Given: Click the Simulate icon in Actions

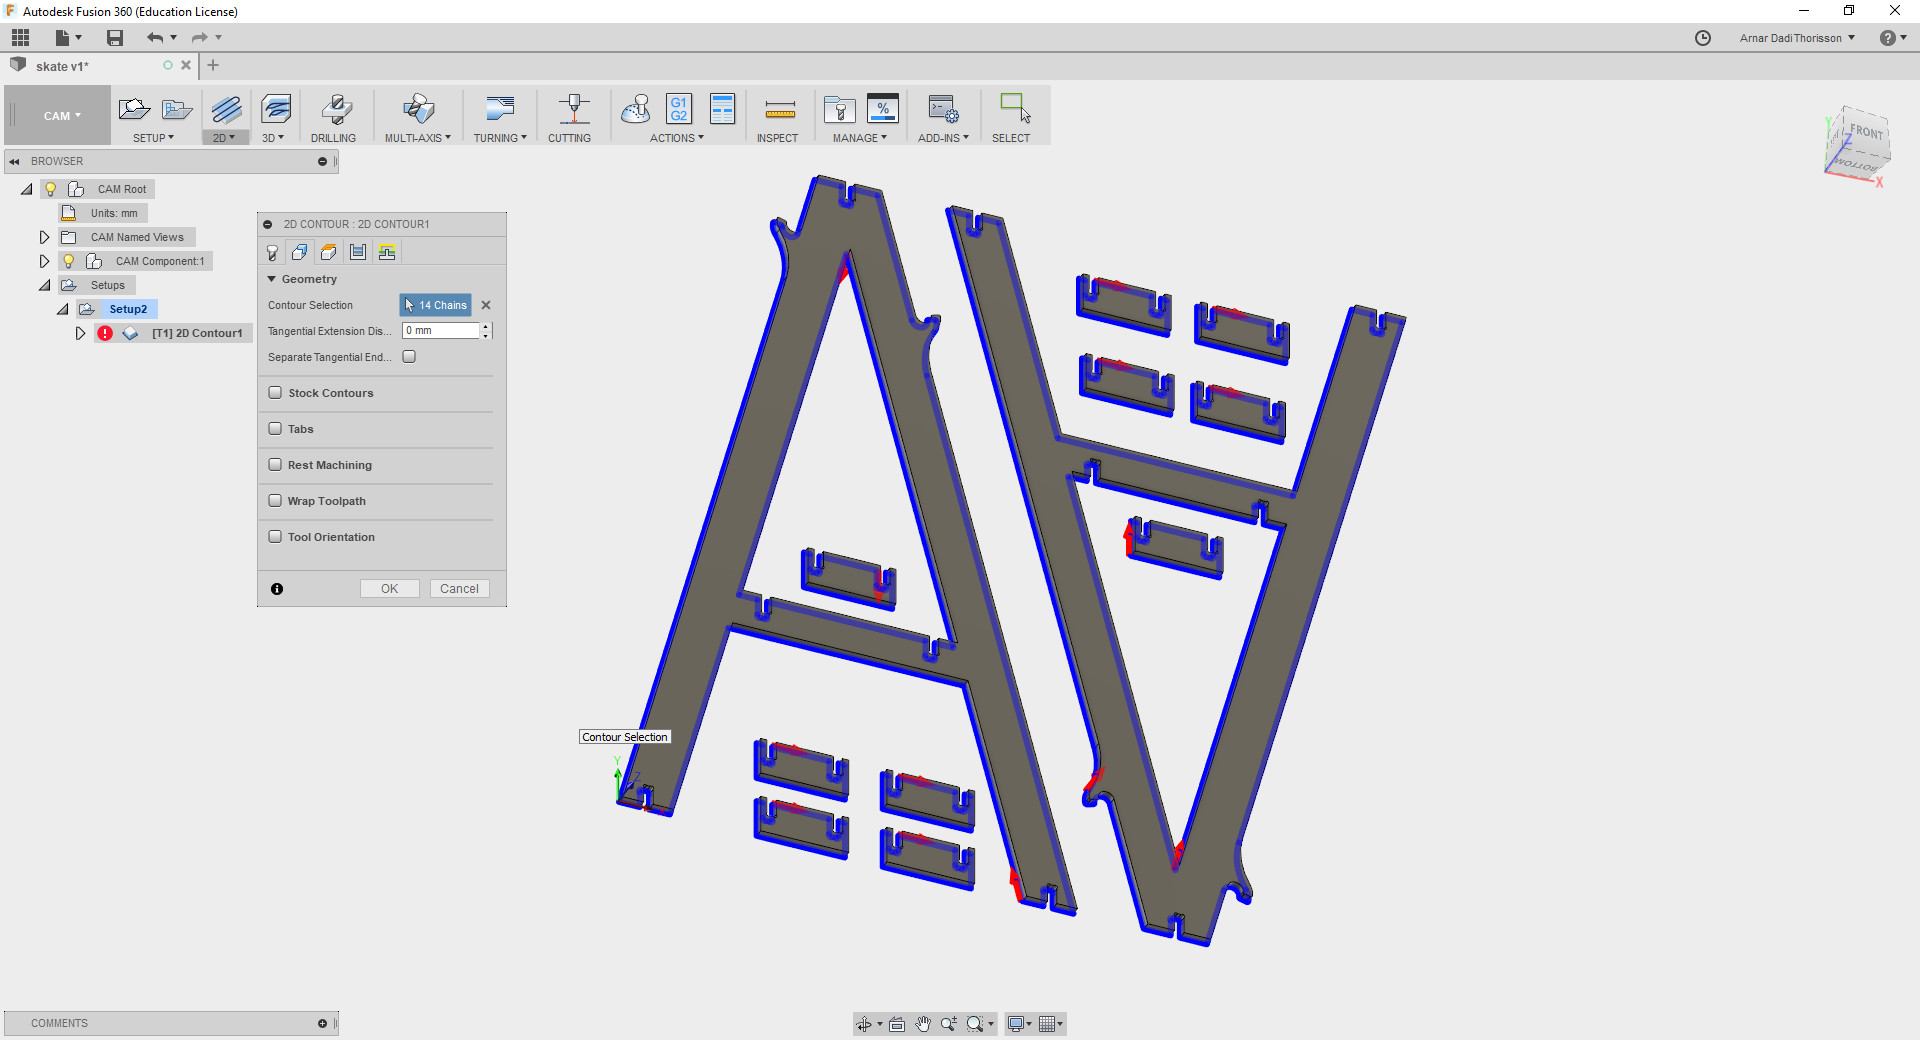Looking at the screenshot, I should [636, 109].
